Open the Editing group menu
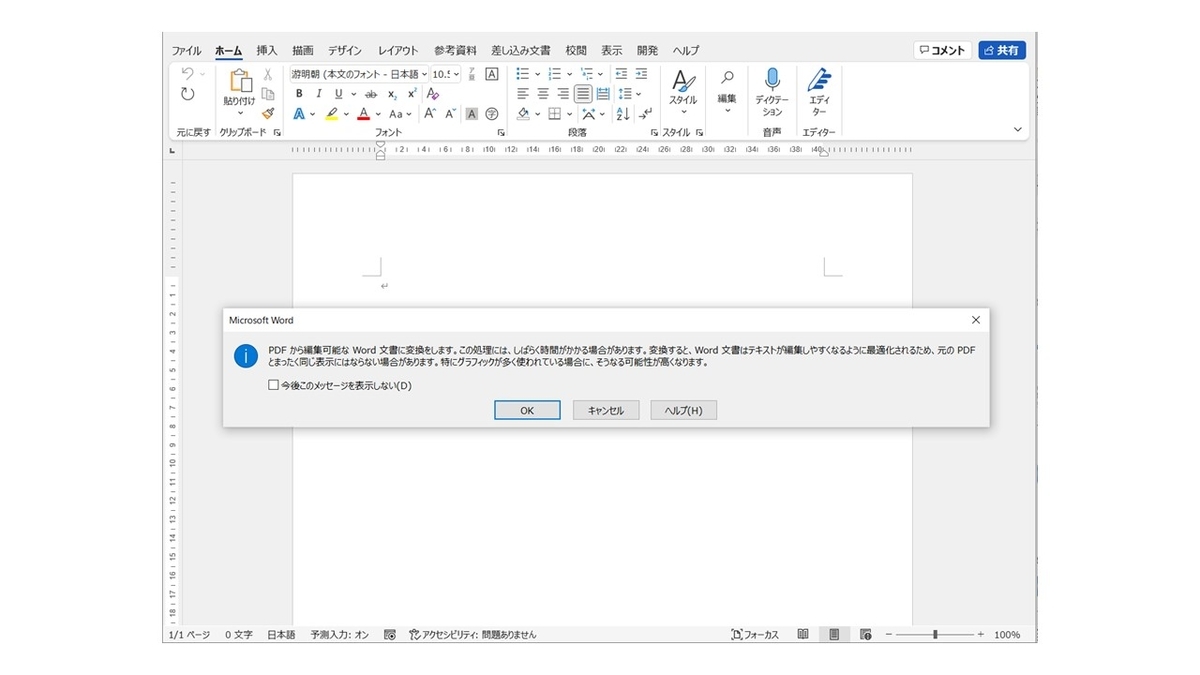 [x=727, y=91]
